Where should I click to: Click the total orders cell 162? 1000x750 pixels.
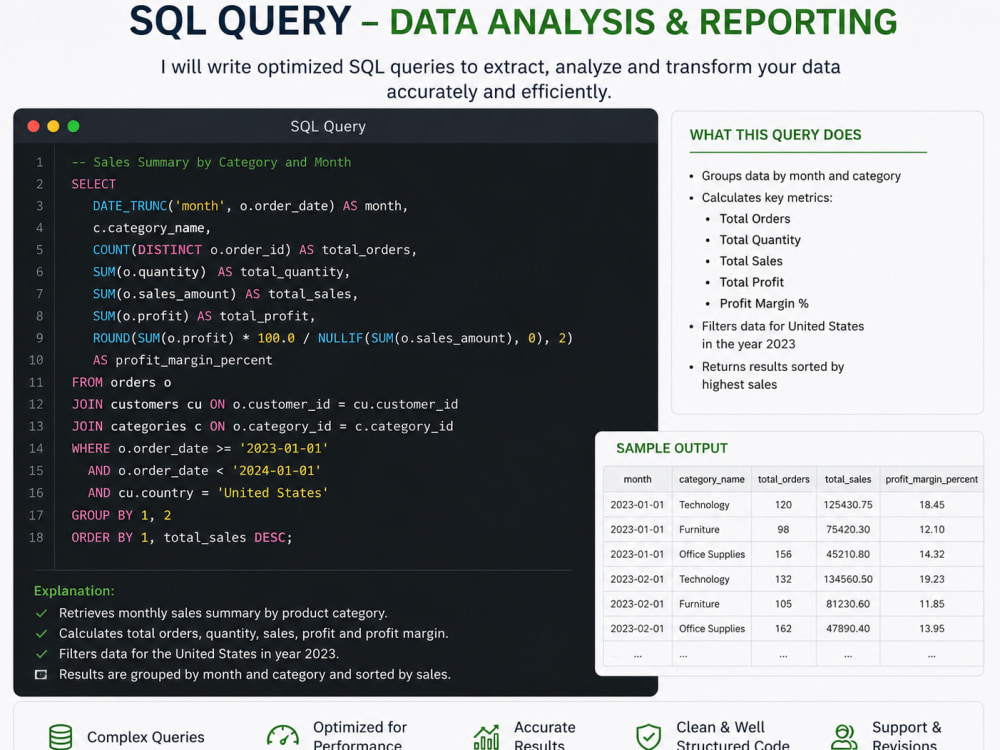(783, 629)
